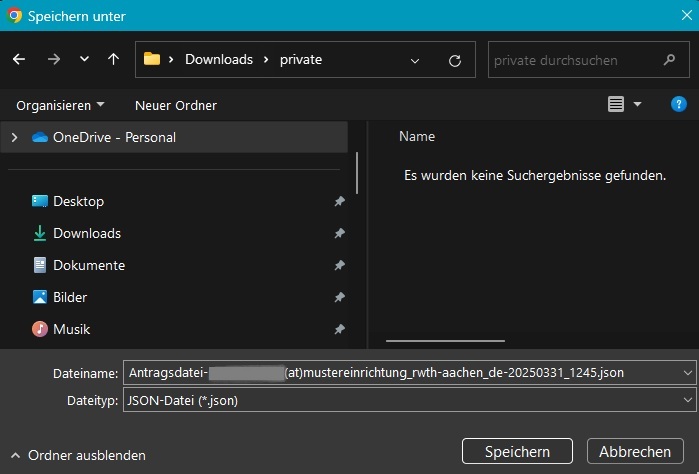
Task: Open the Organisieren menu
Action: 60,105
